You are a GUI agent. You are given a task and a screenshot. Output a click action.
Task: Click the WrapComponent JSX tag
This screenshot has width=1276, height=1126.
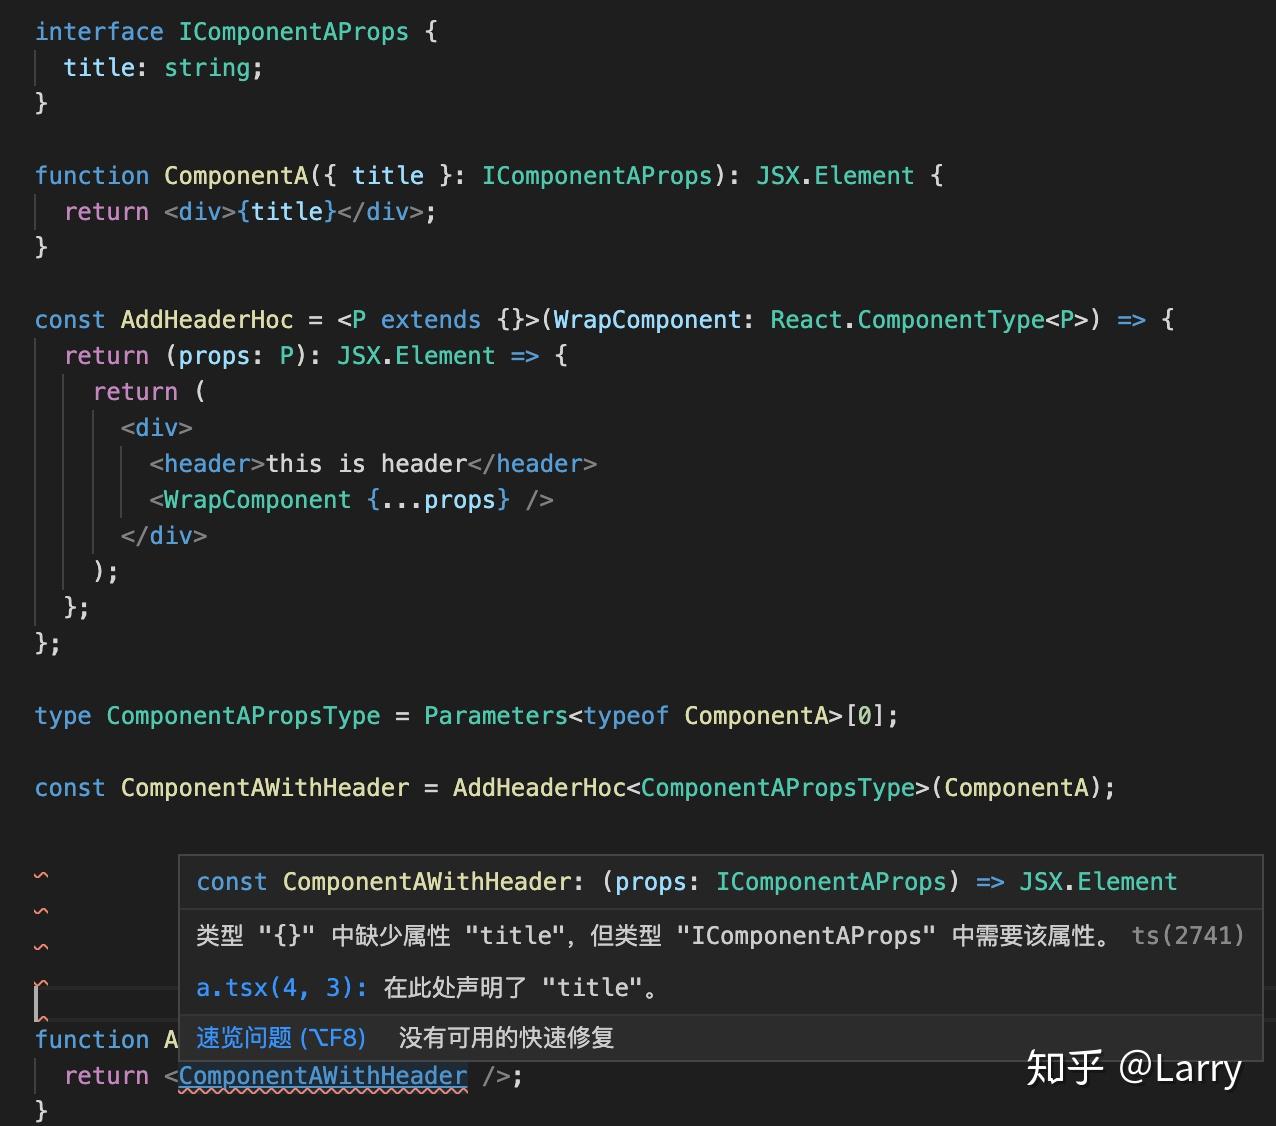(253, 499)
